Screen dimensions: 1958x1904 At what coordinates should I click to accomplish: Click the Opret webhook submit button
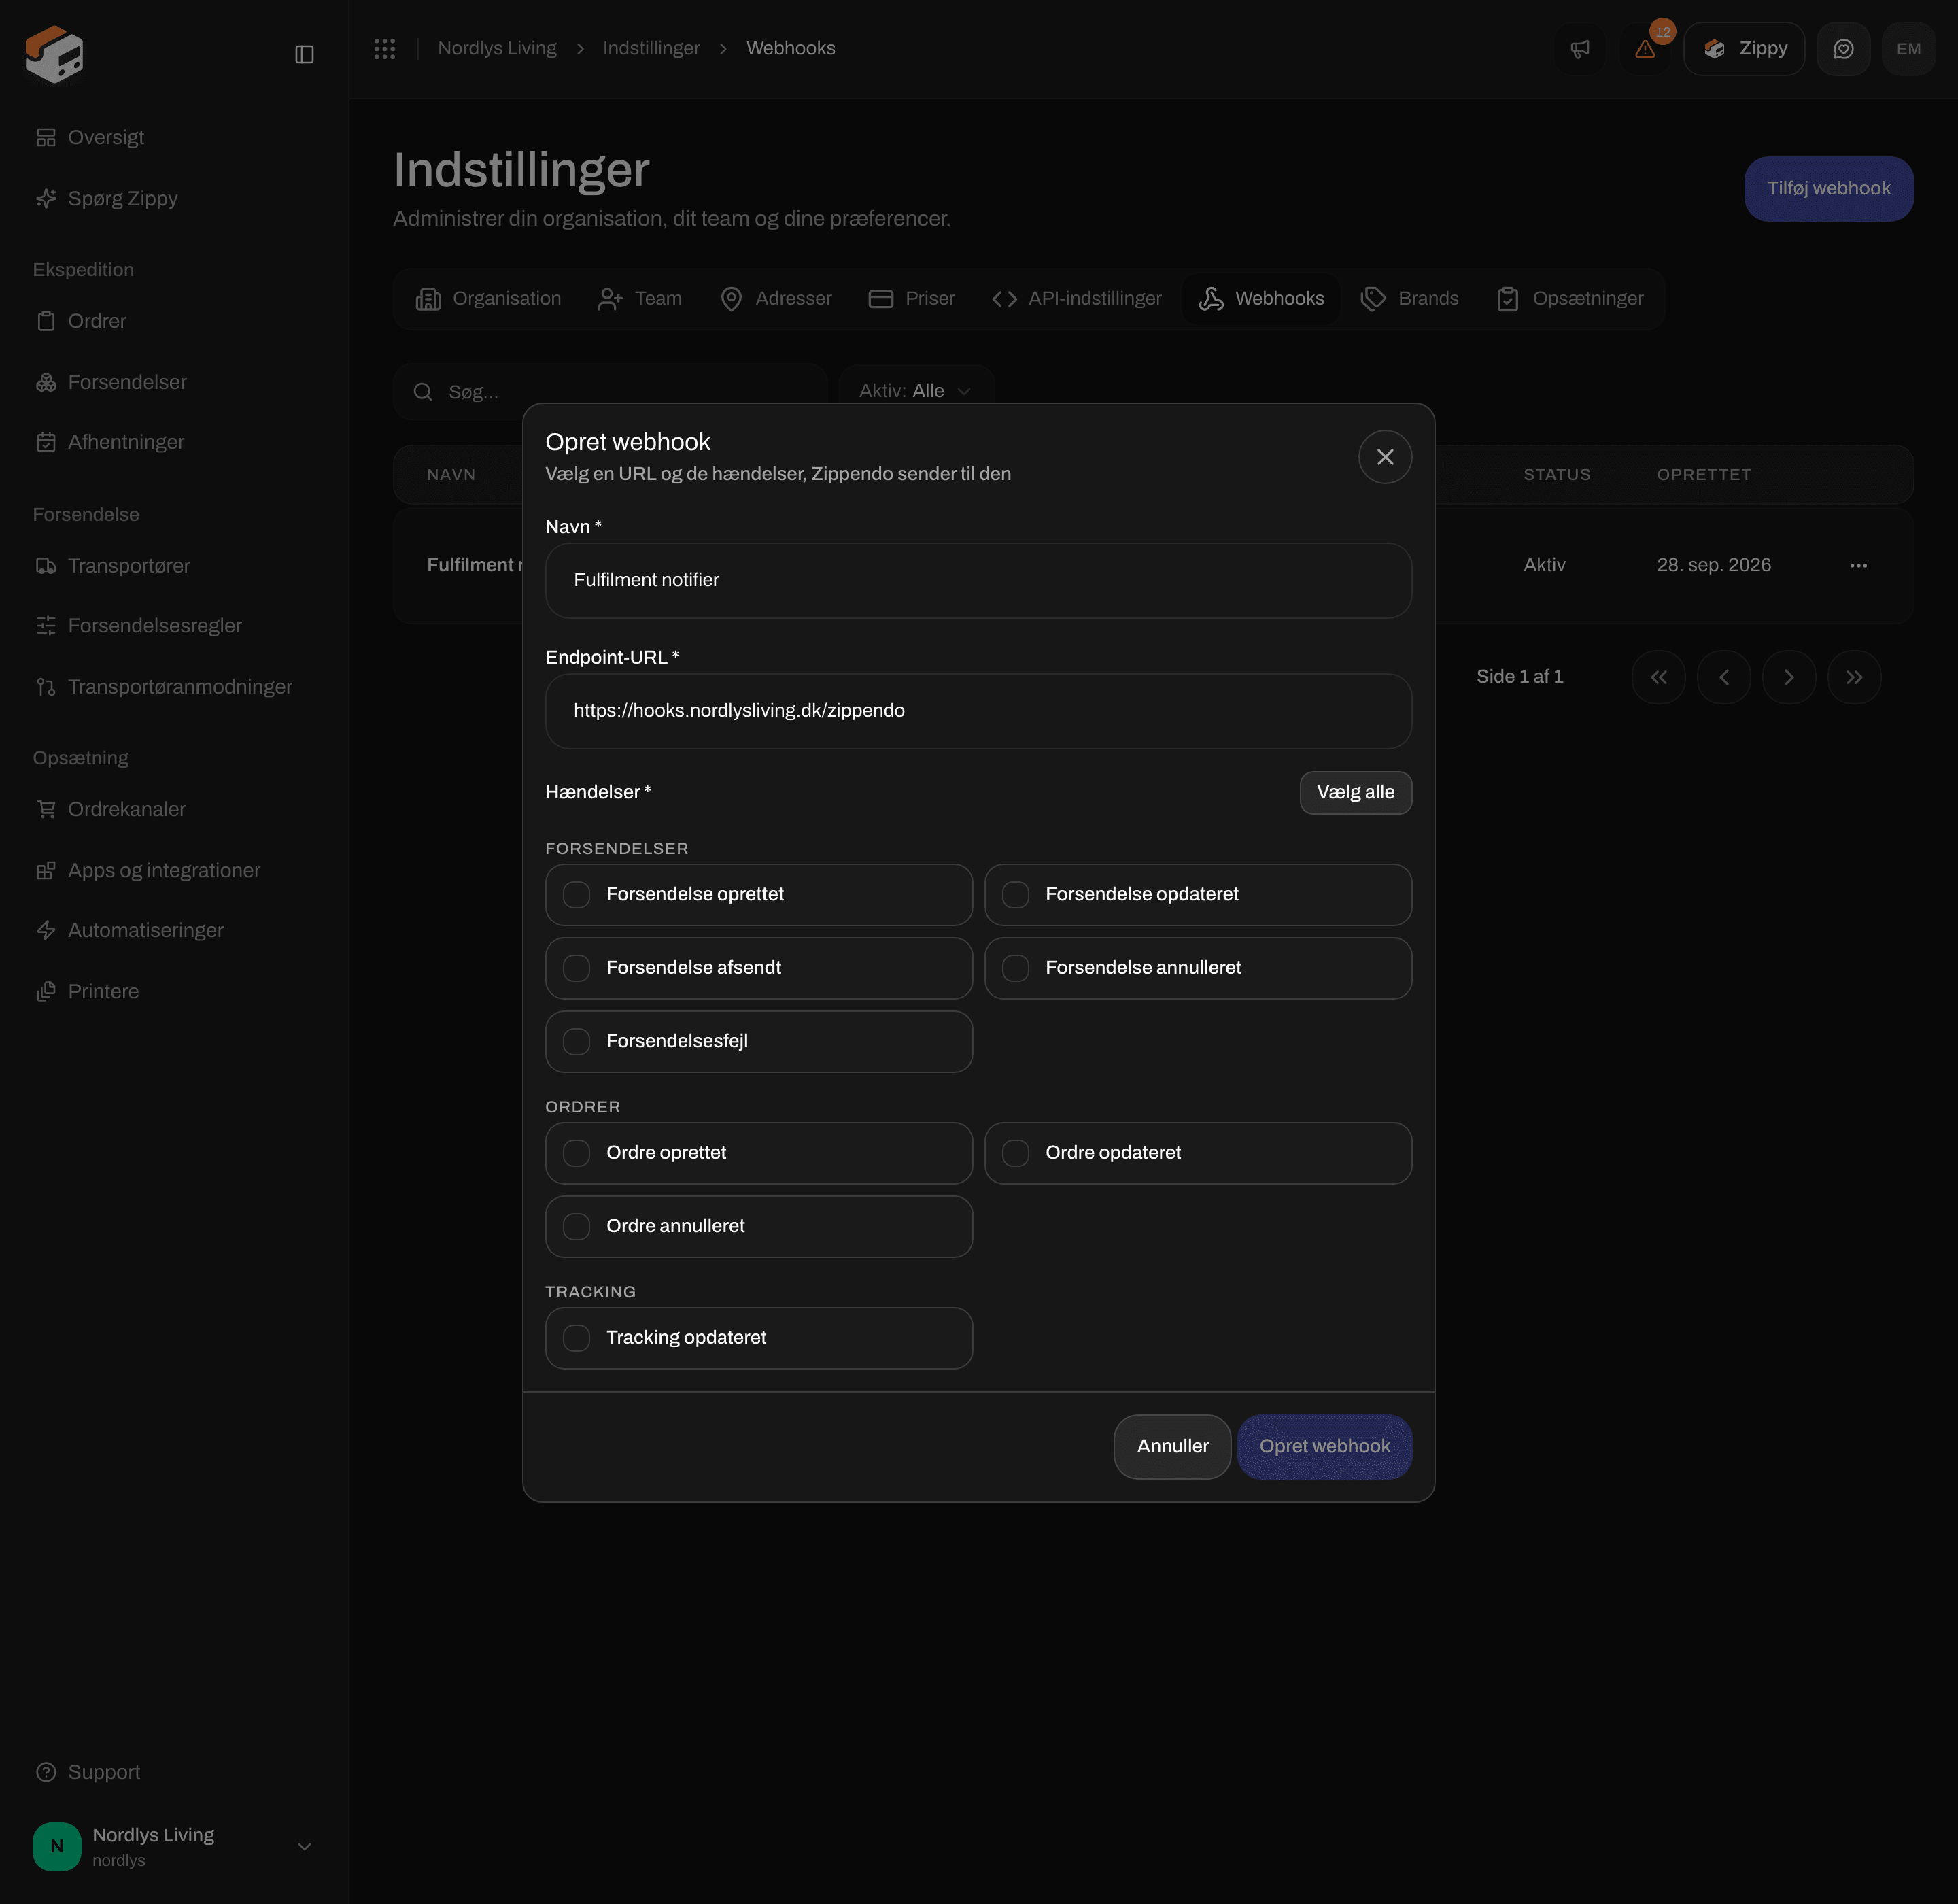[1324, 1446]
